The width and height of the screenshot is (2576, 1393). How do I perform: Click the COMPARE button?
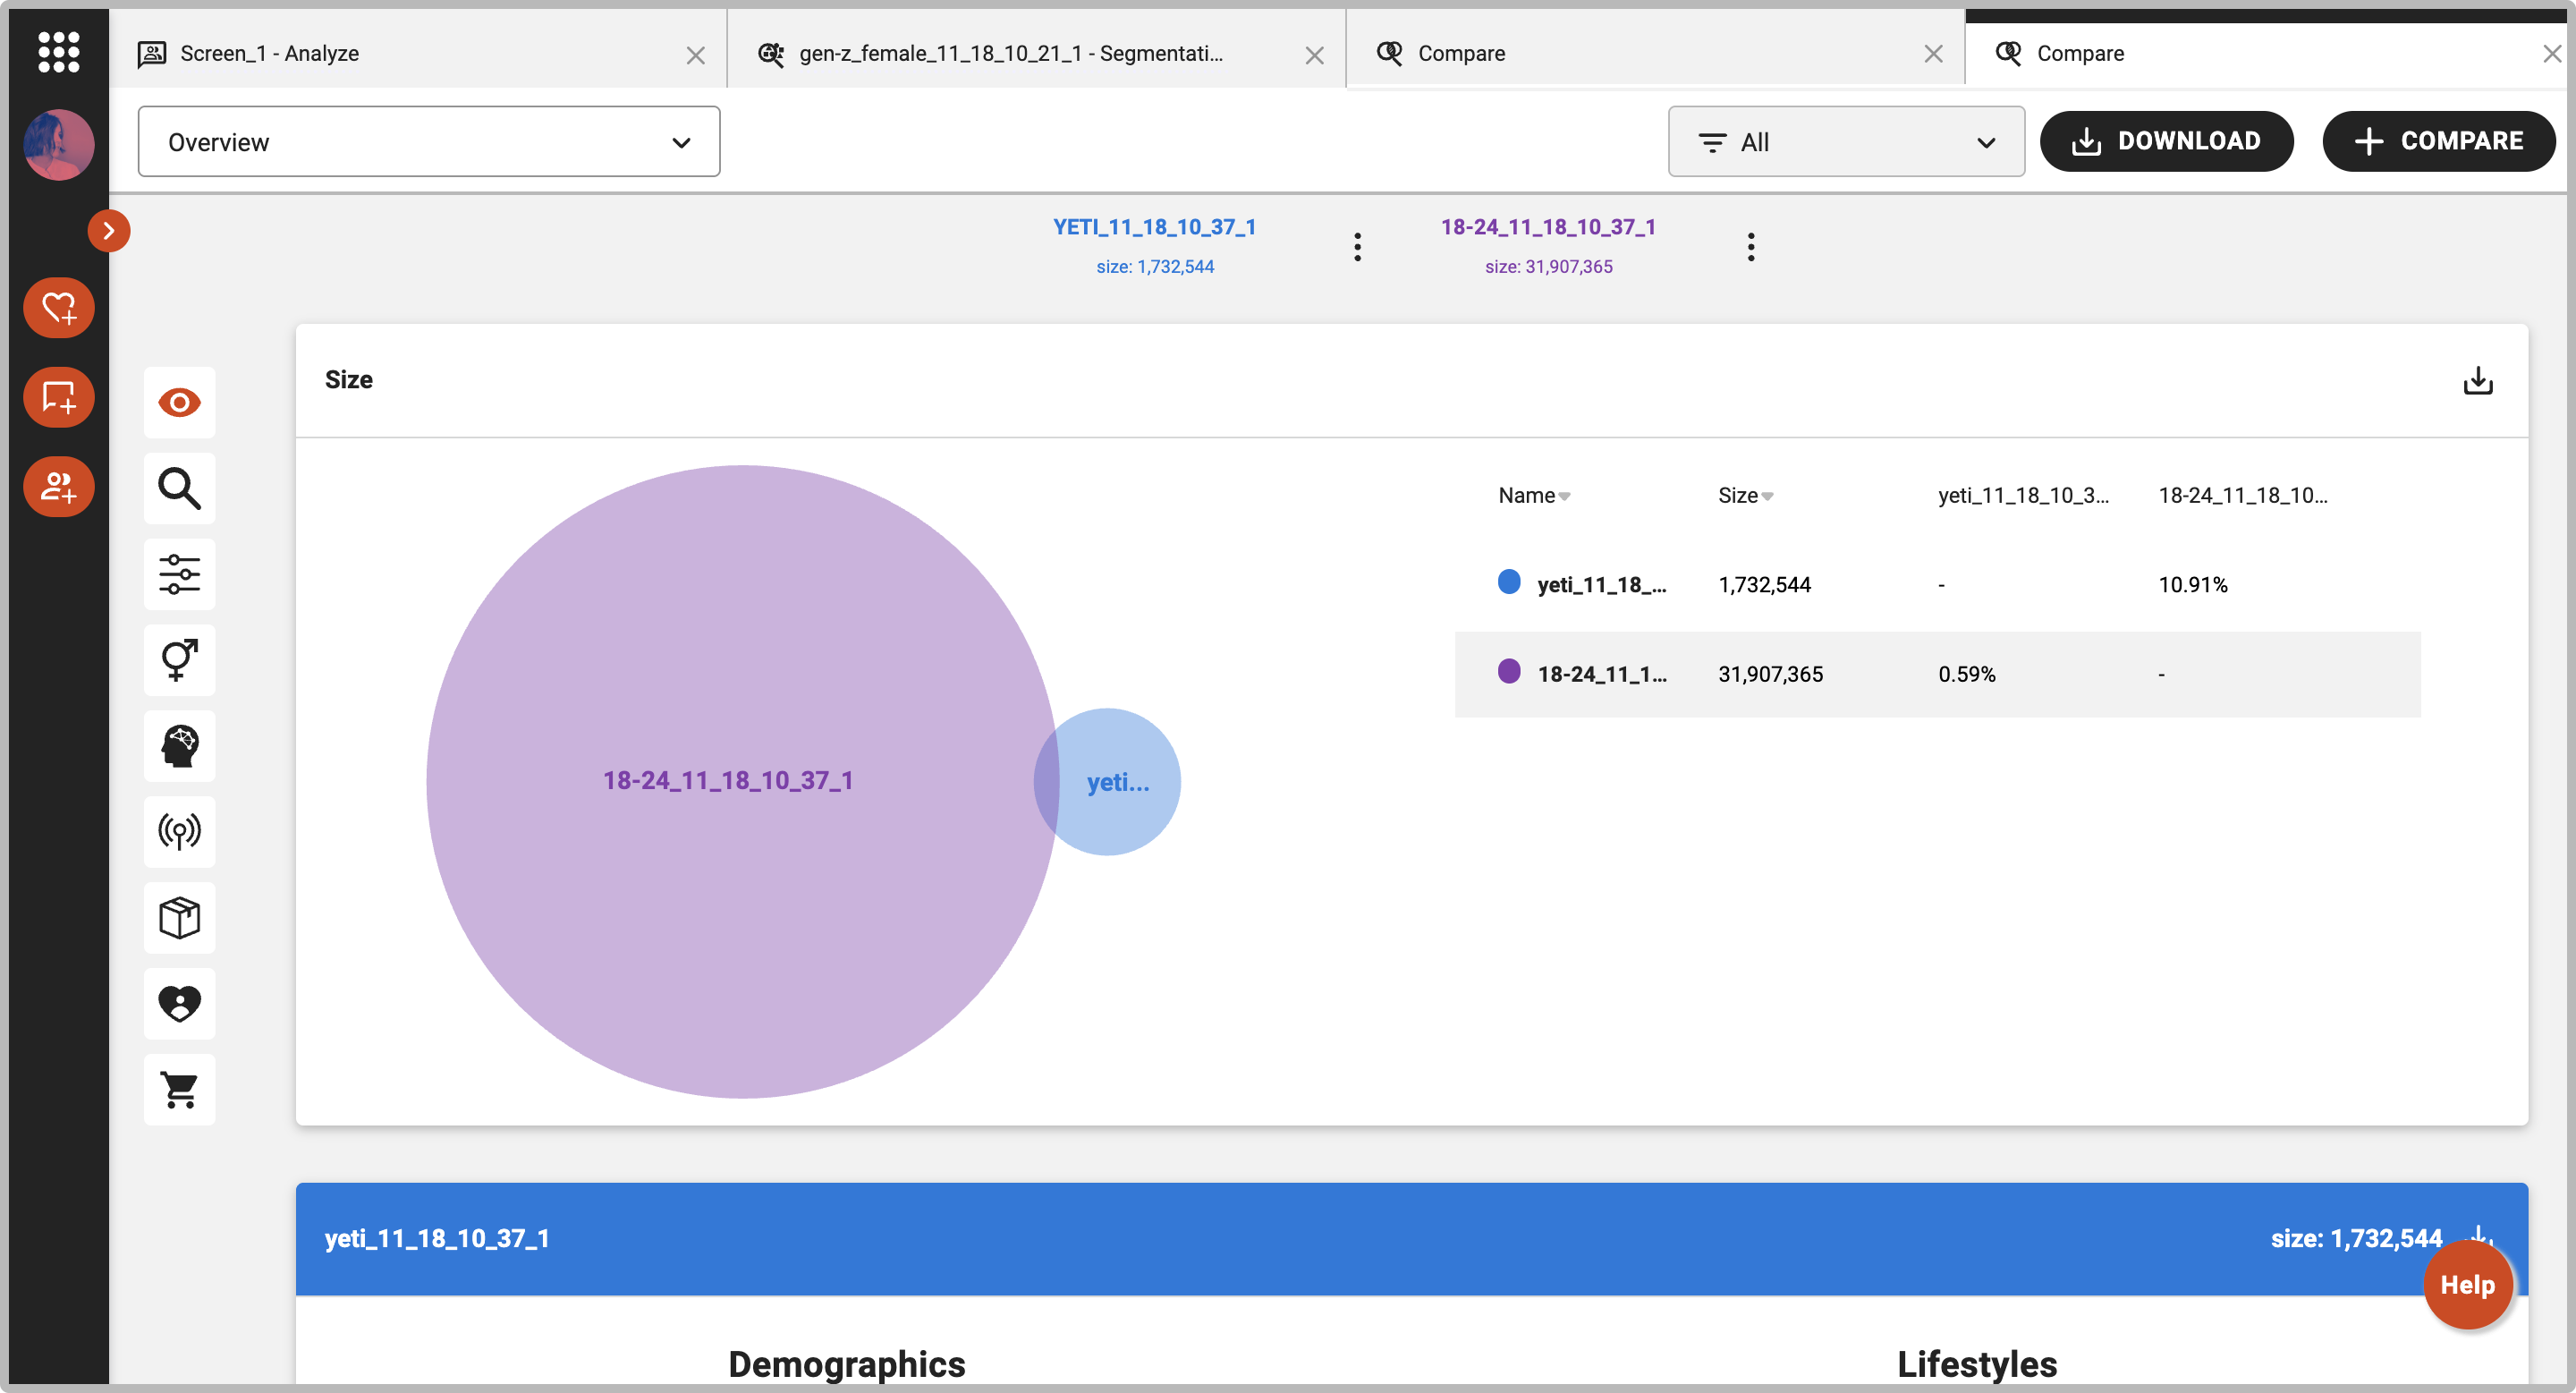click(x=2438, y=141)
